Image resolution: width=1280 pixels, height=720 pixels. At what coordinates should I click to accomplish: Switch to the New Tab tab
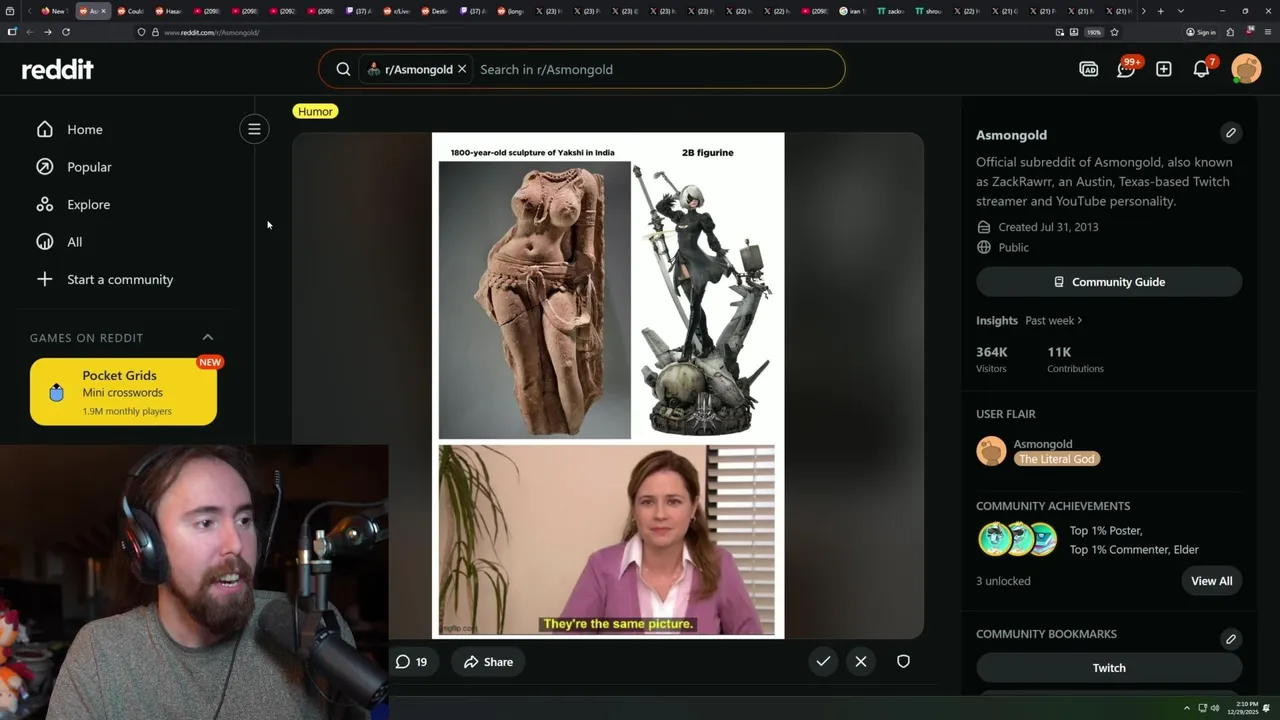[53, 11]
